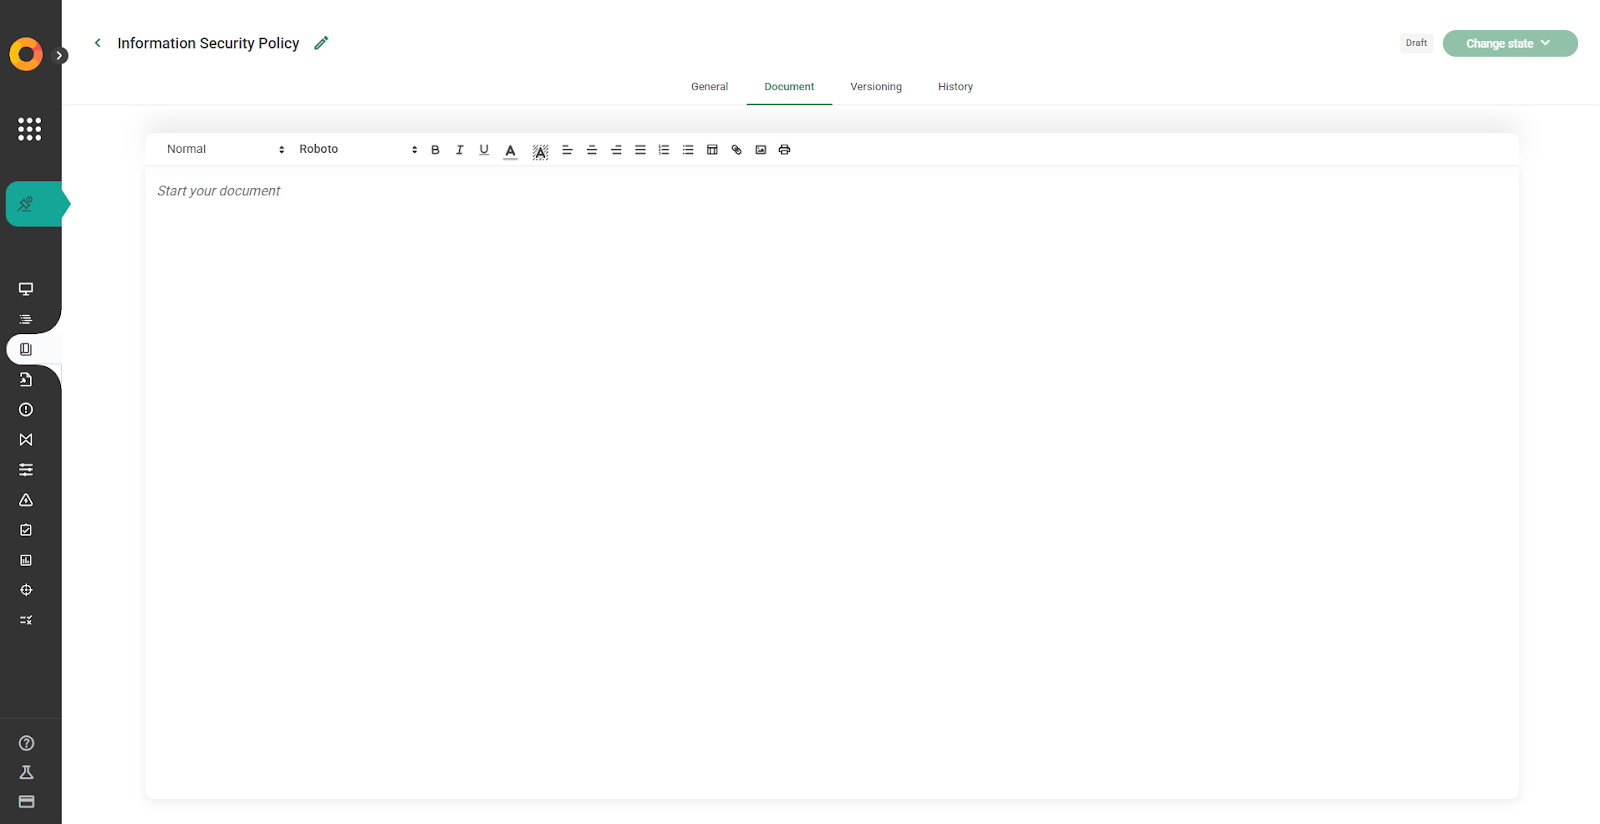1600x824 pixels.
Task: Open the text color picker
Action: [x=510, y=151]
